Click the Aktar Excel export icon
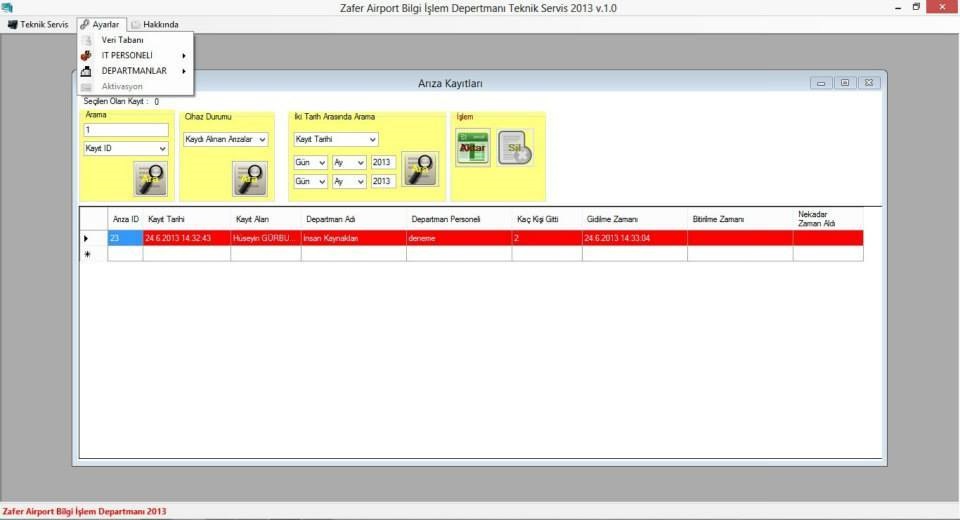The width and height of the screenshot is (960, 520). [473, 147]
